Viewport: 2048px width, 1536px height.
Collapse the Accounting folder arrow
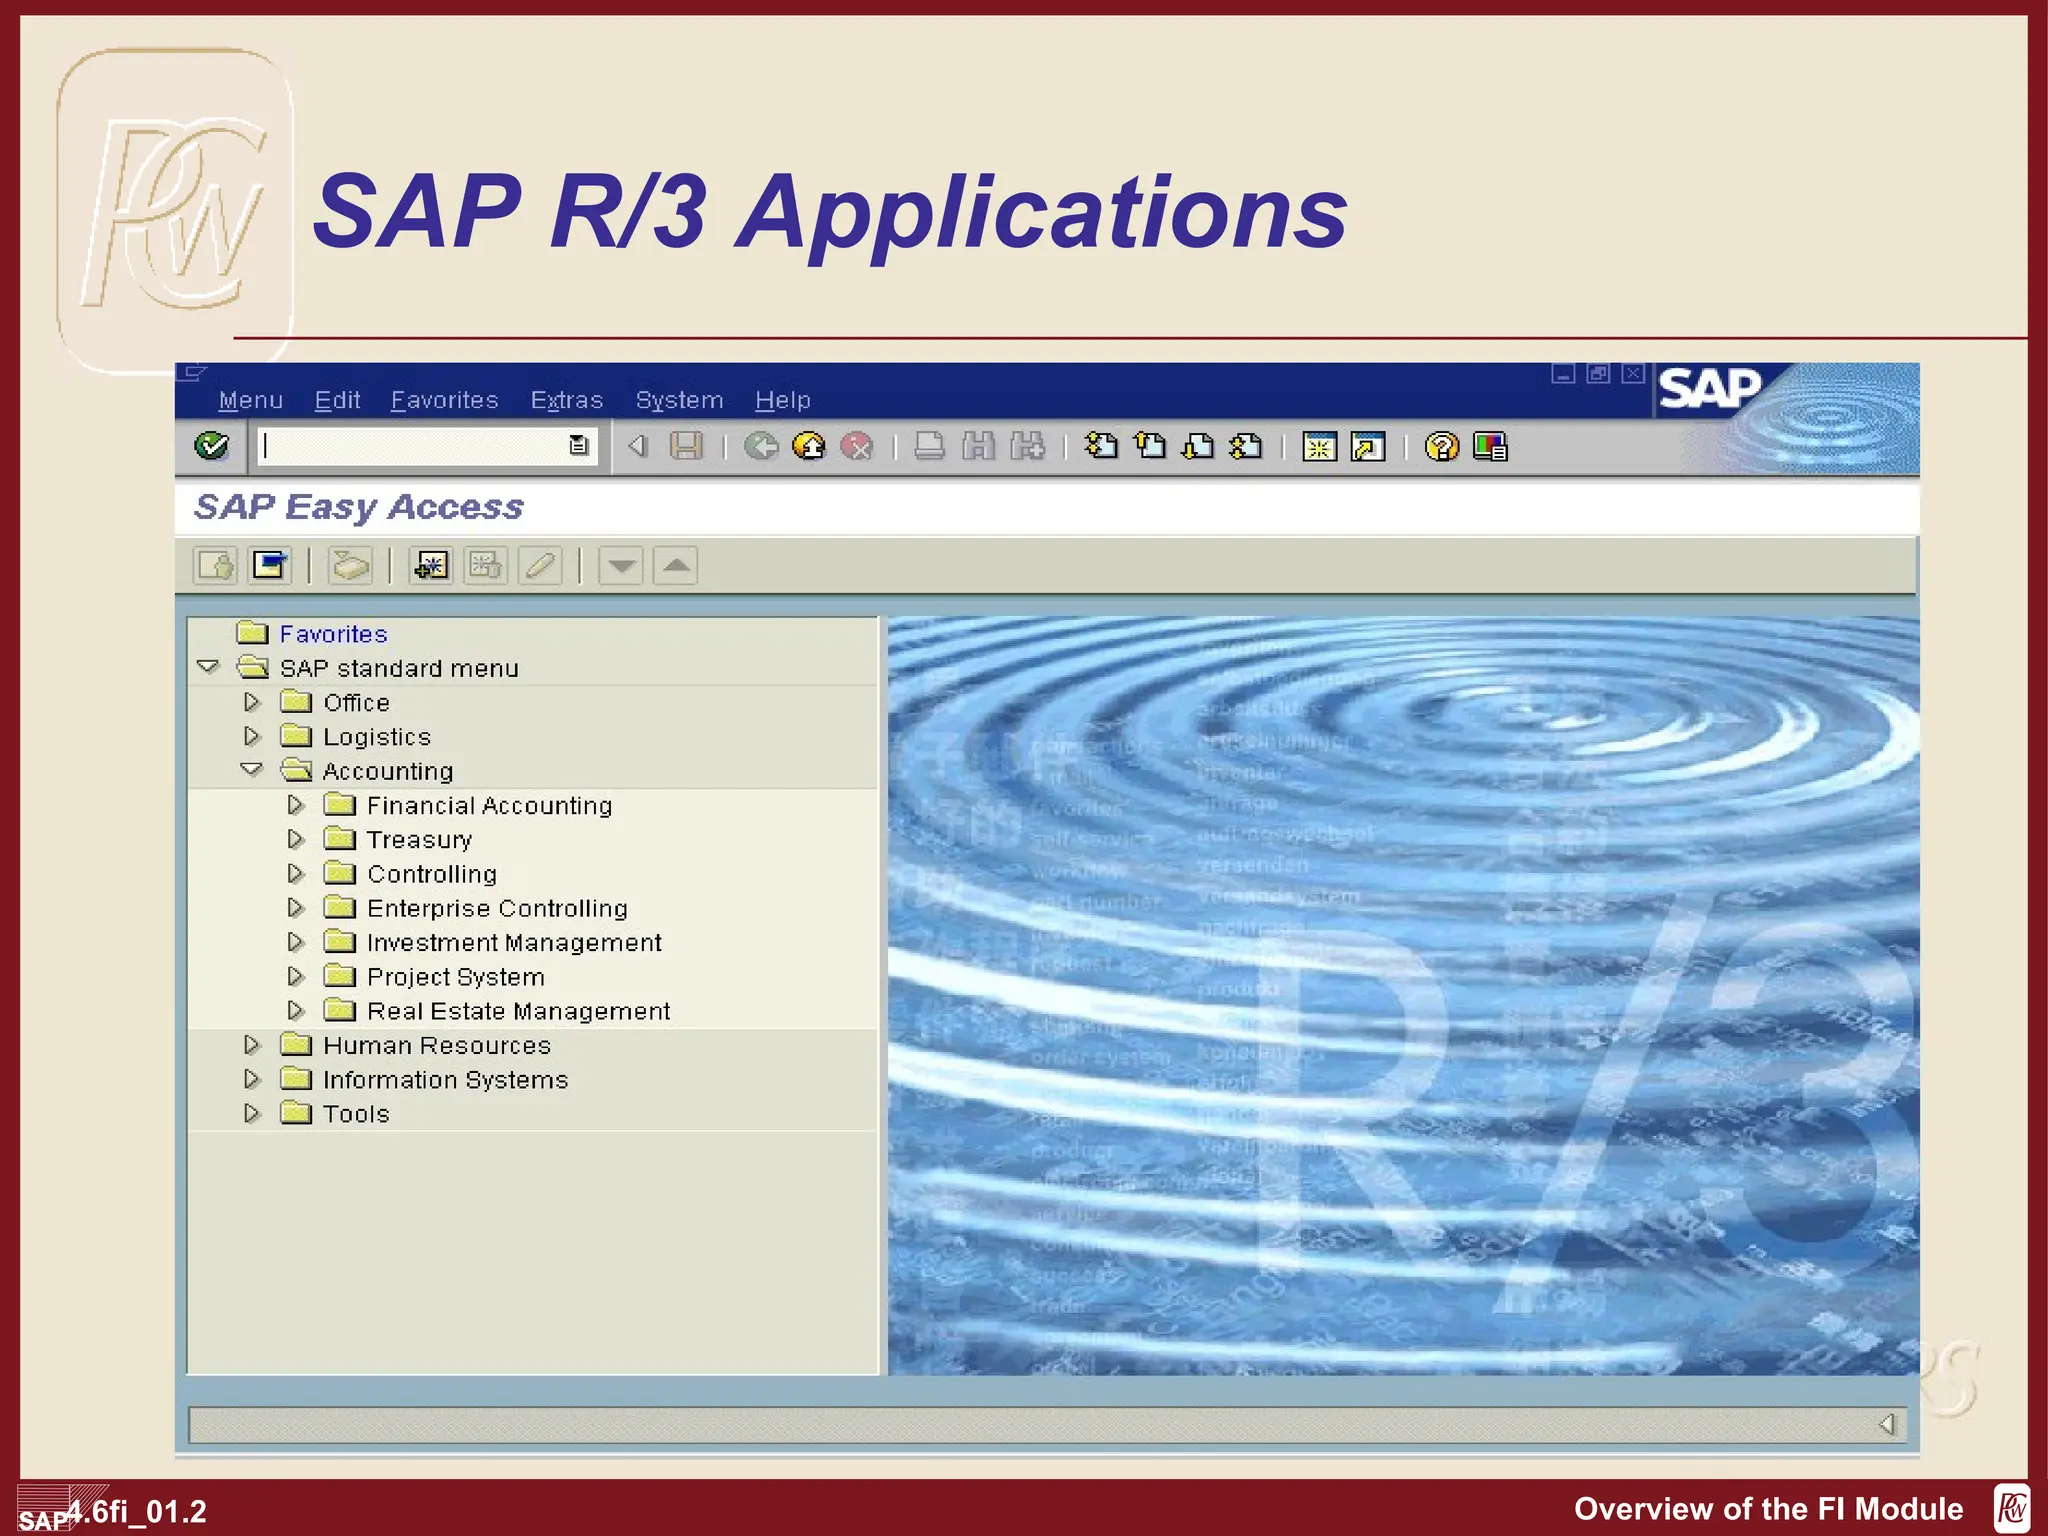click(x=252, y=770)
